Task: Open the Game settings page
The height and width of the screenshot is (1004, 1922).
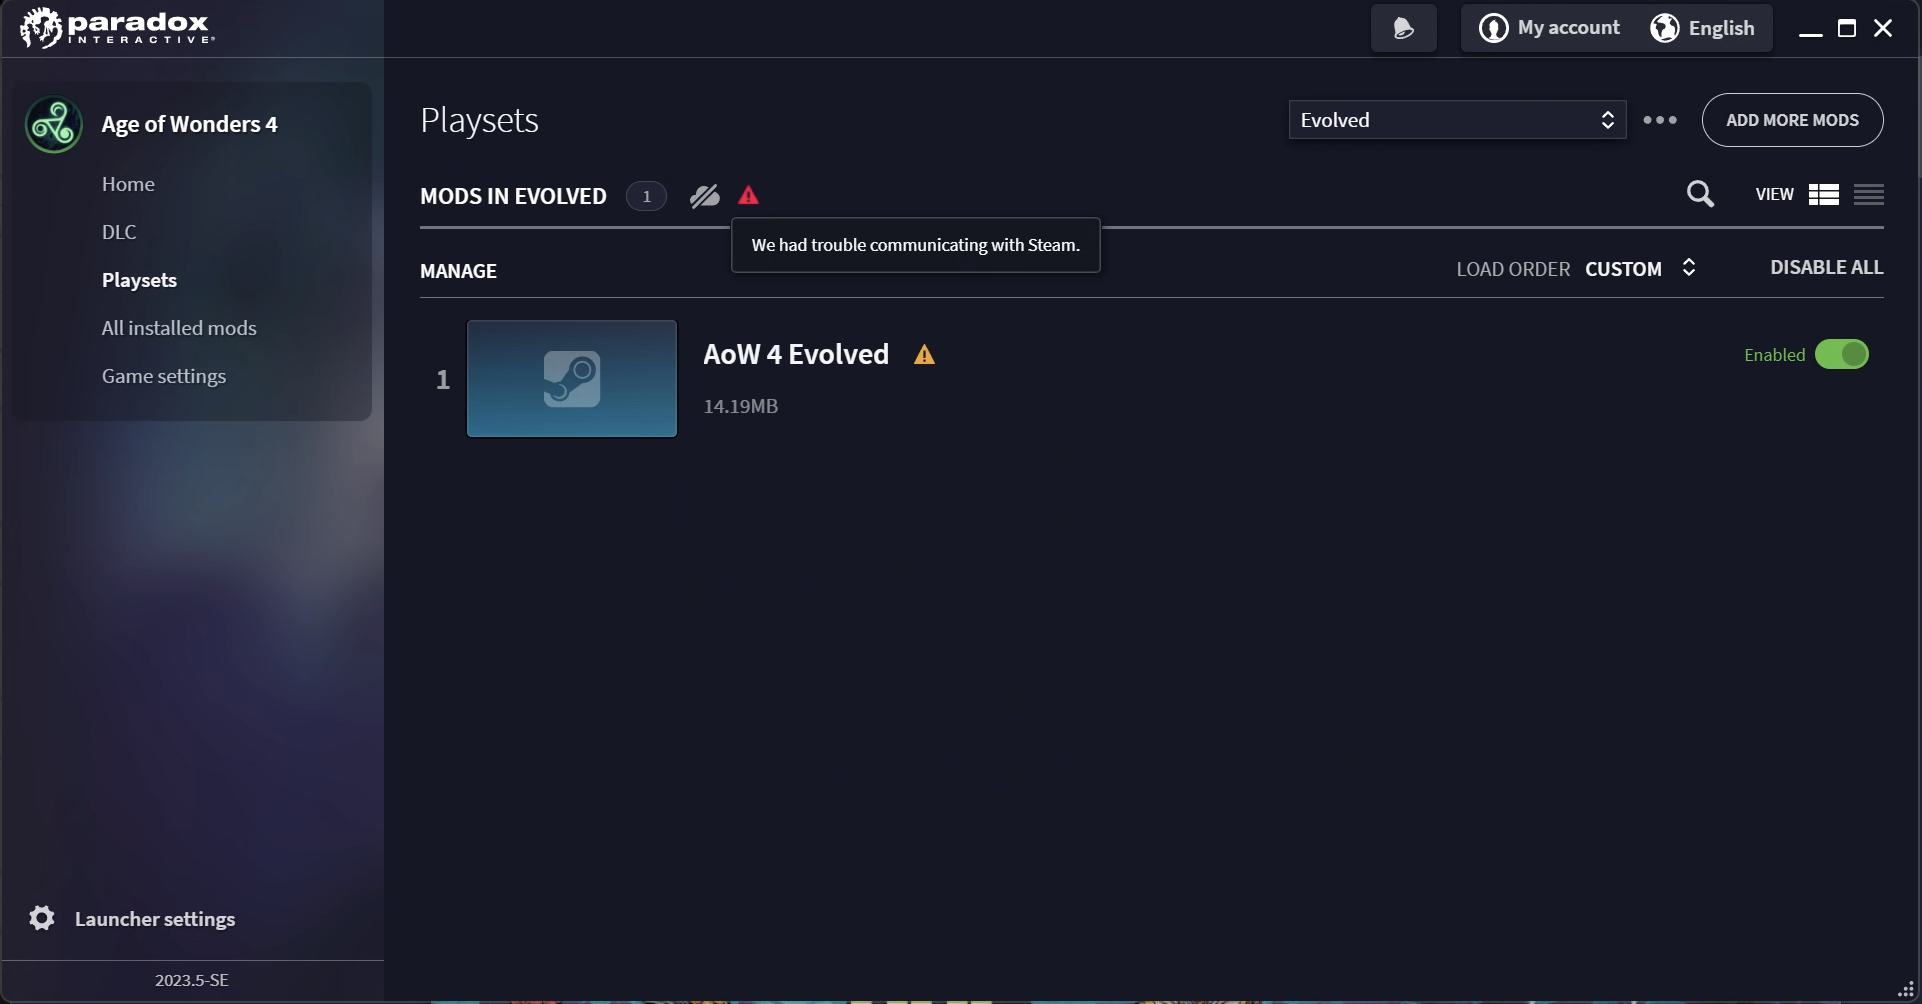Action: click(164, 376)
